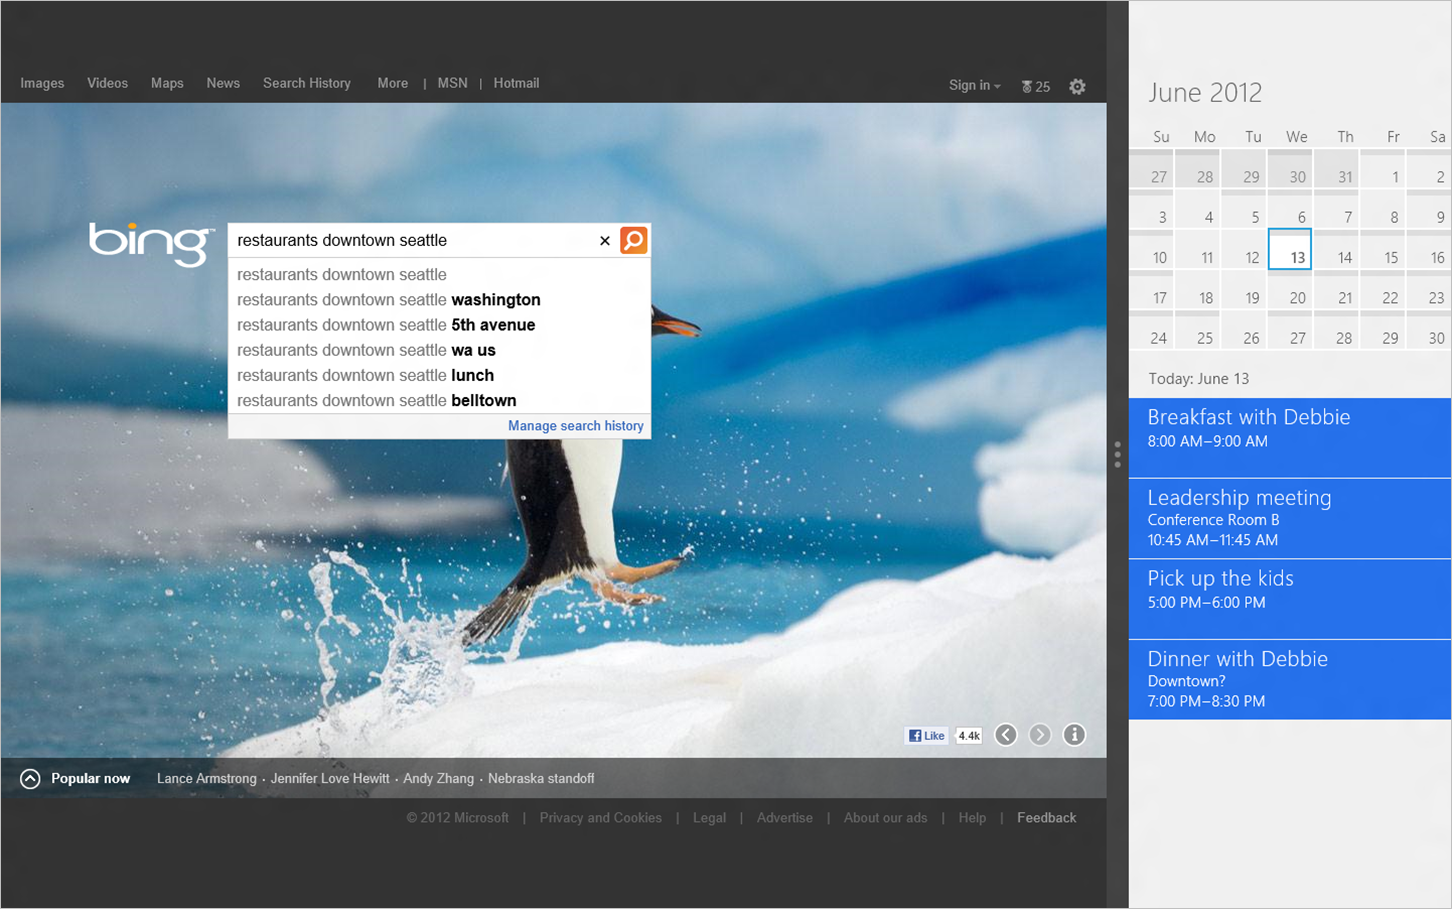The width and height of the screenshot is (1452, 909).
Task: Select suggestion ending with belltown
Action: click(439, 400)
